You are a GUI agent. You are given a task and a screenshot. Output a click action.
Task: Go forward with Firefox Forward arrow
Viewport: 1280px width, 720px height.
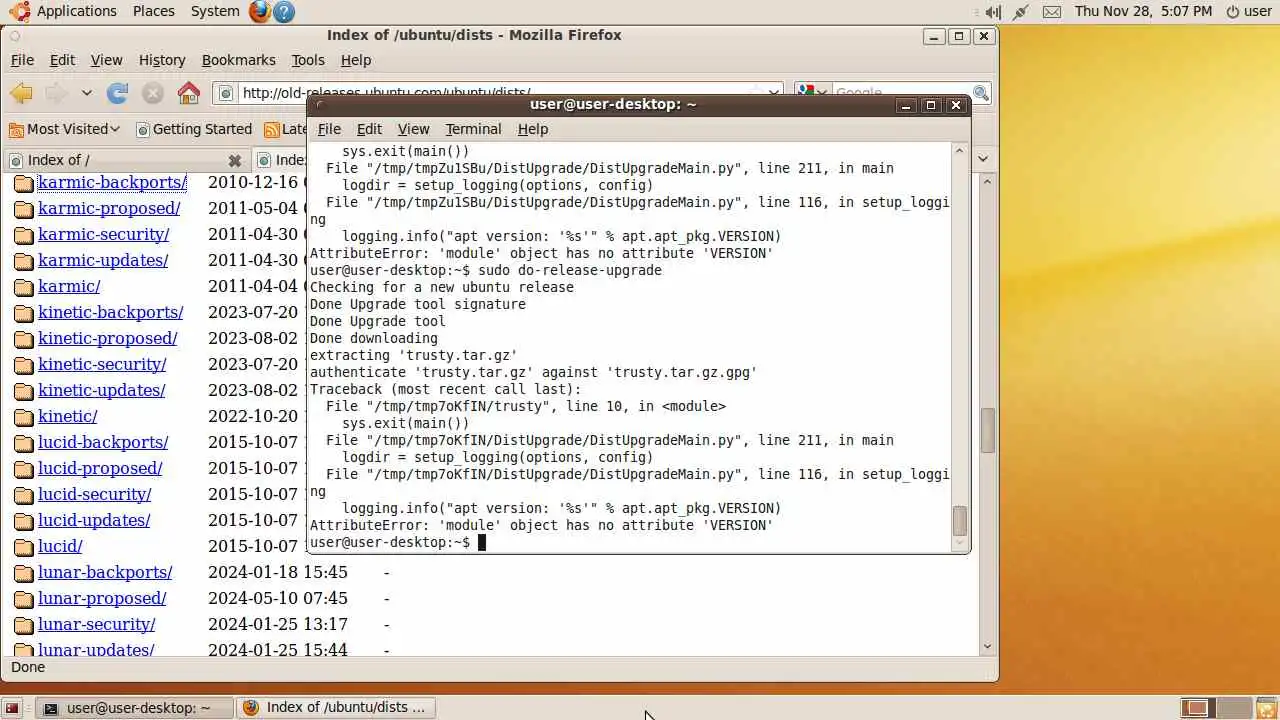tap(56, 93)
